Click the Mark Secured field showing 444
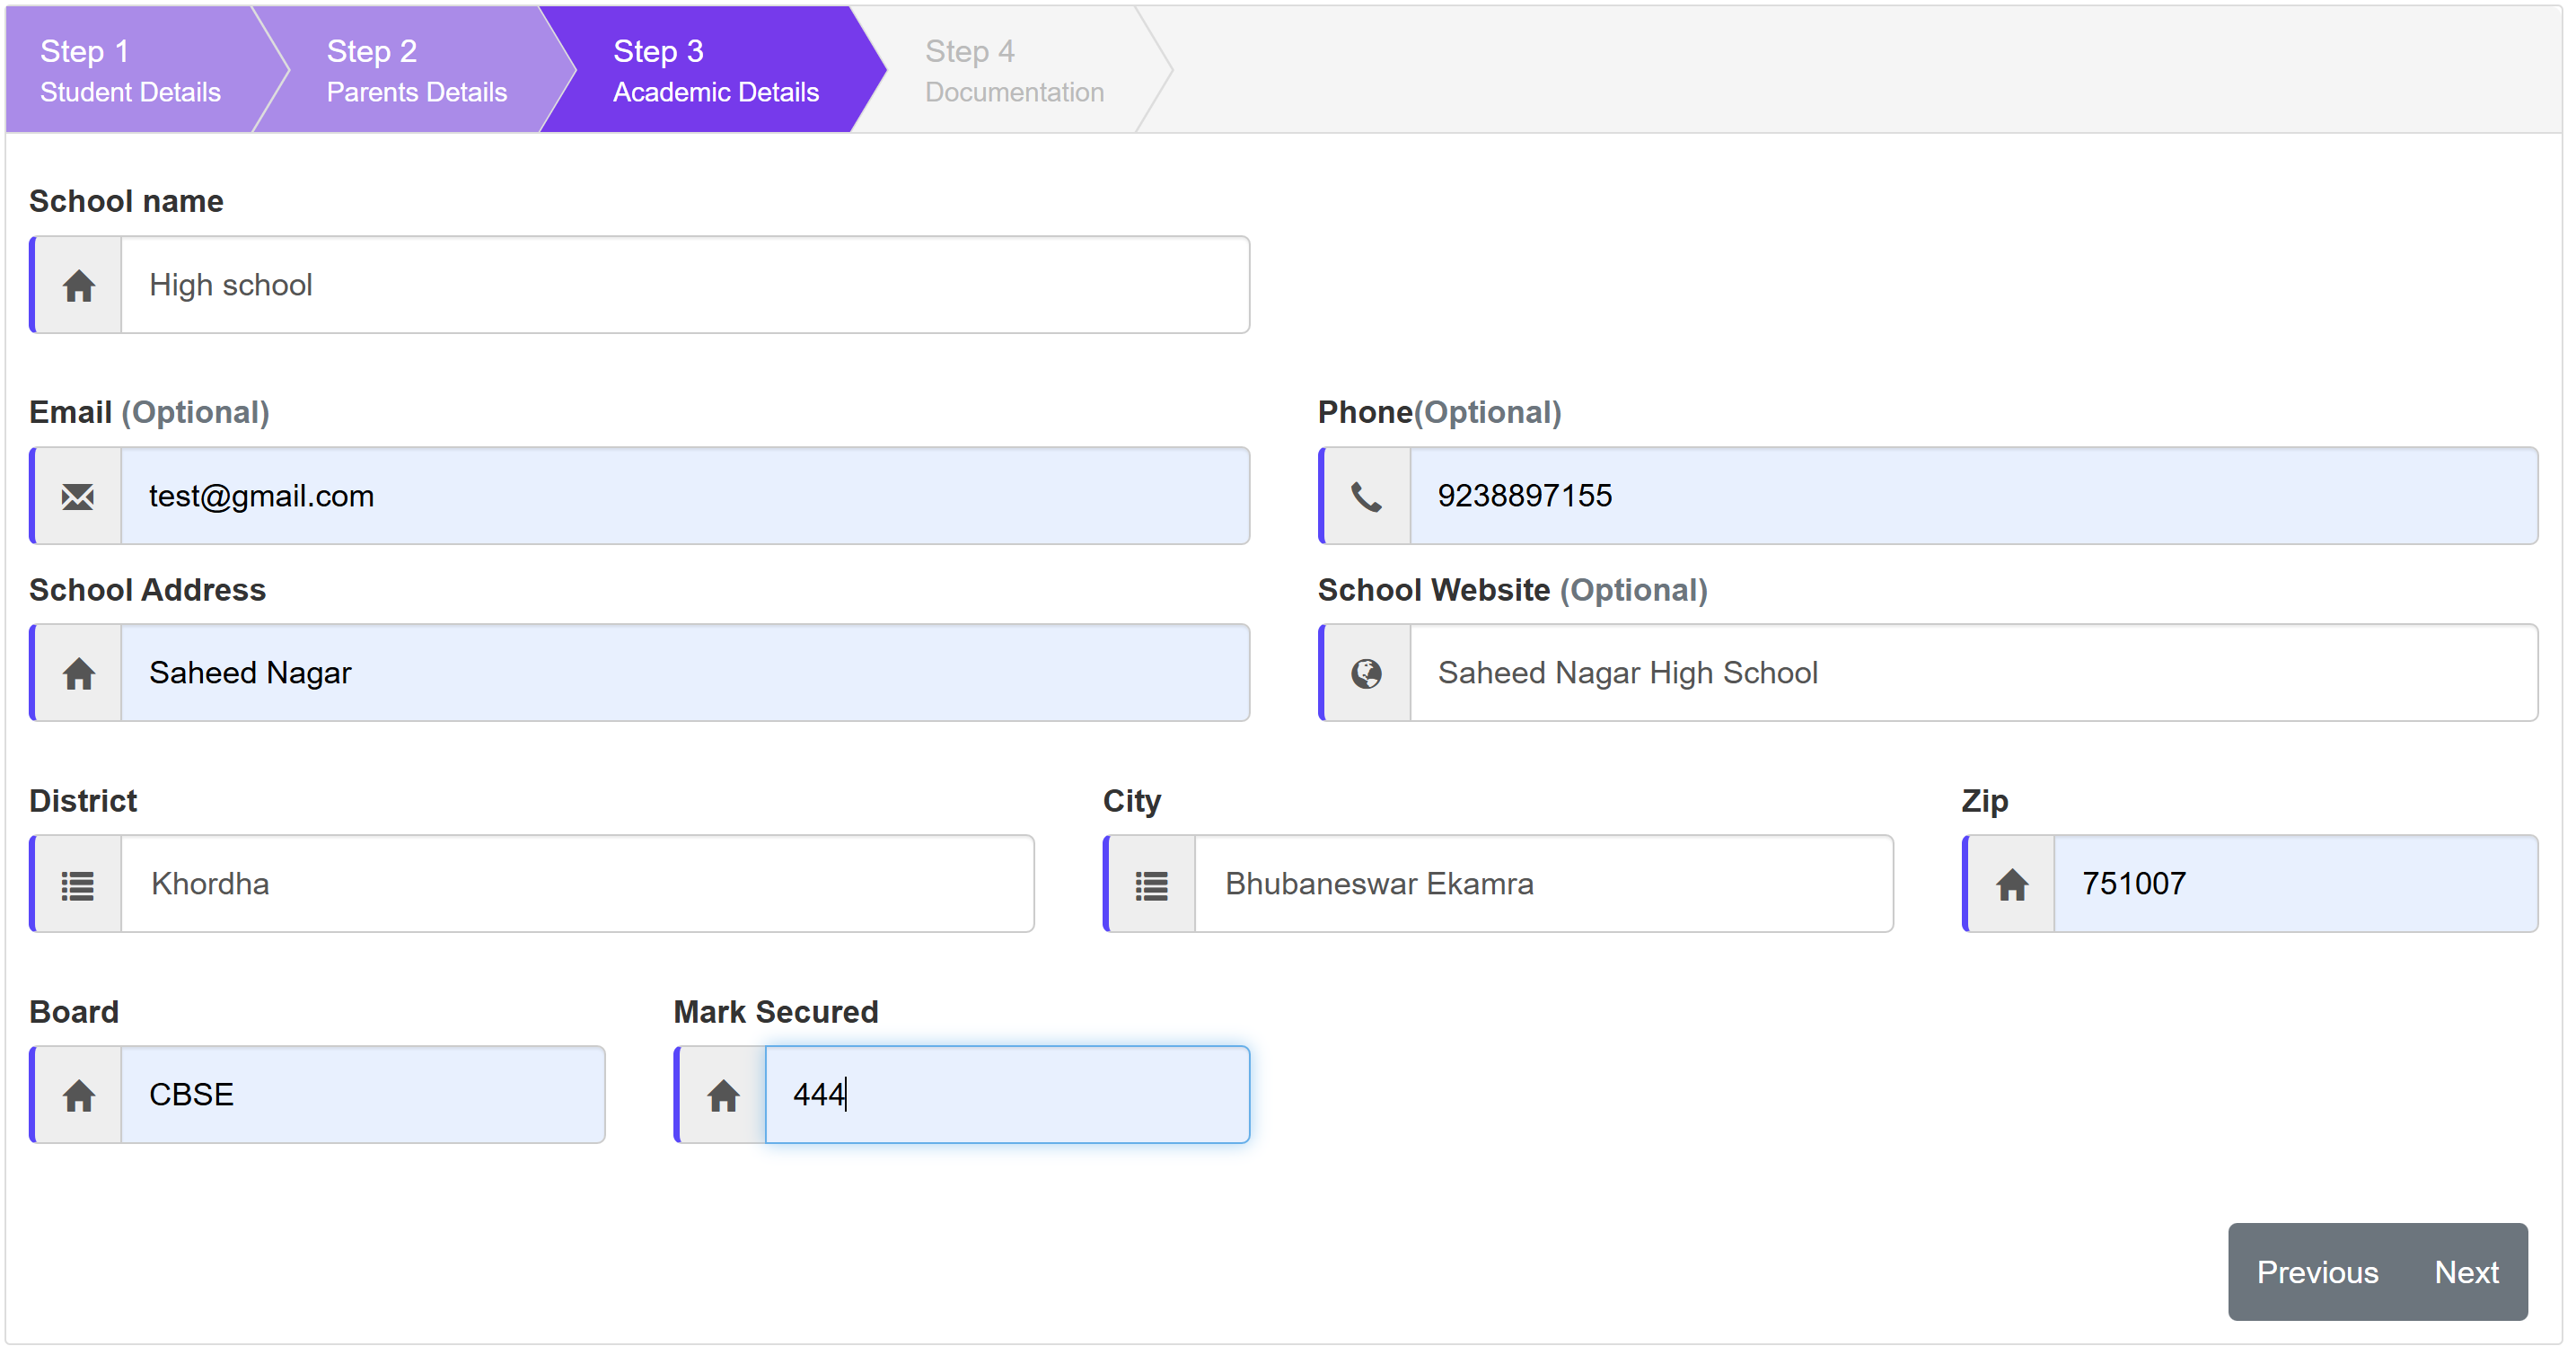 (x=1008, y=1095)
